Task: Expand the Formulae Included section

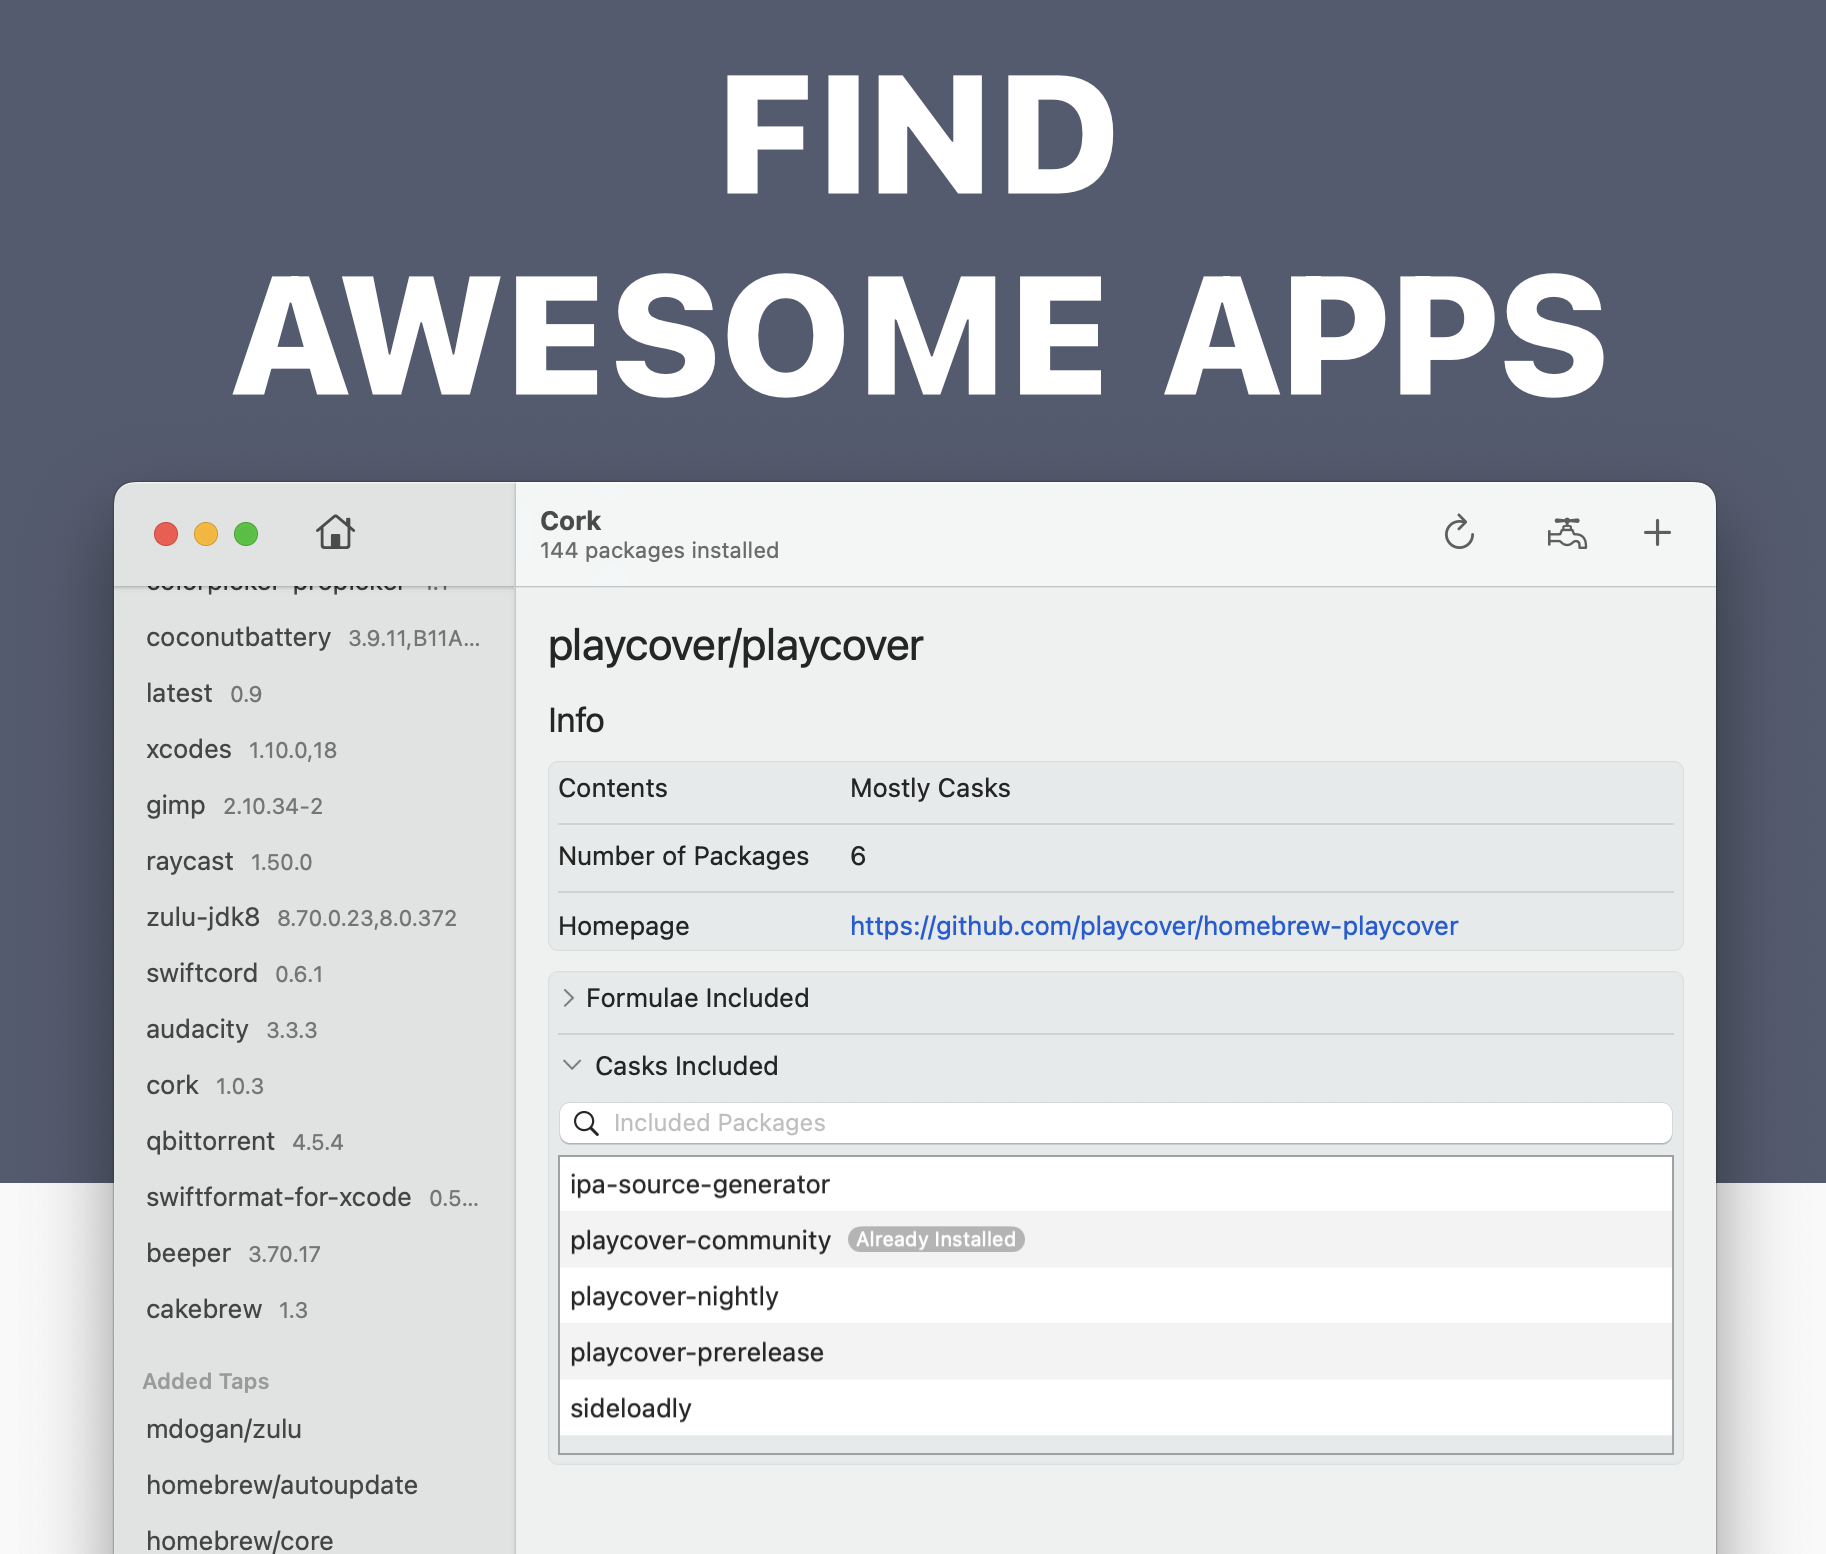Action: [x=568, y=998]
